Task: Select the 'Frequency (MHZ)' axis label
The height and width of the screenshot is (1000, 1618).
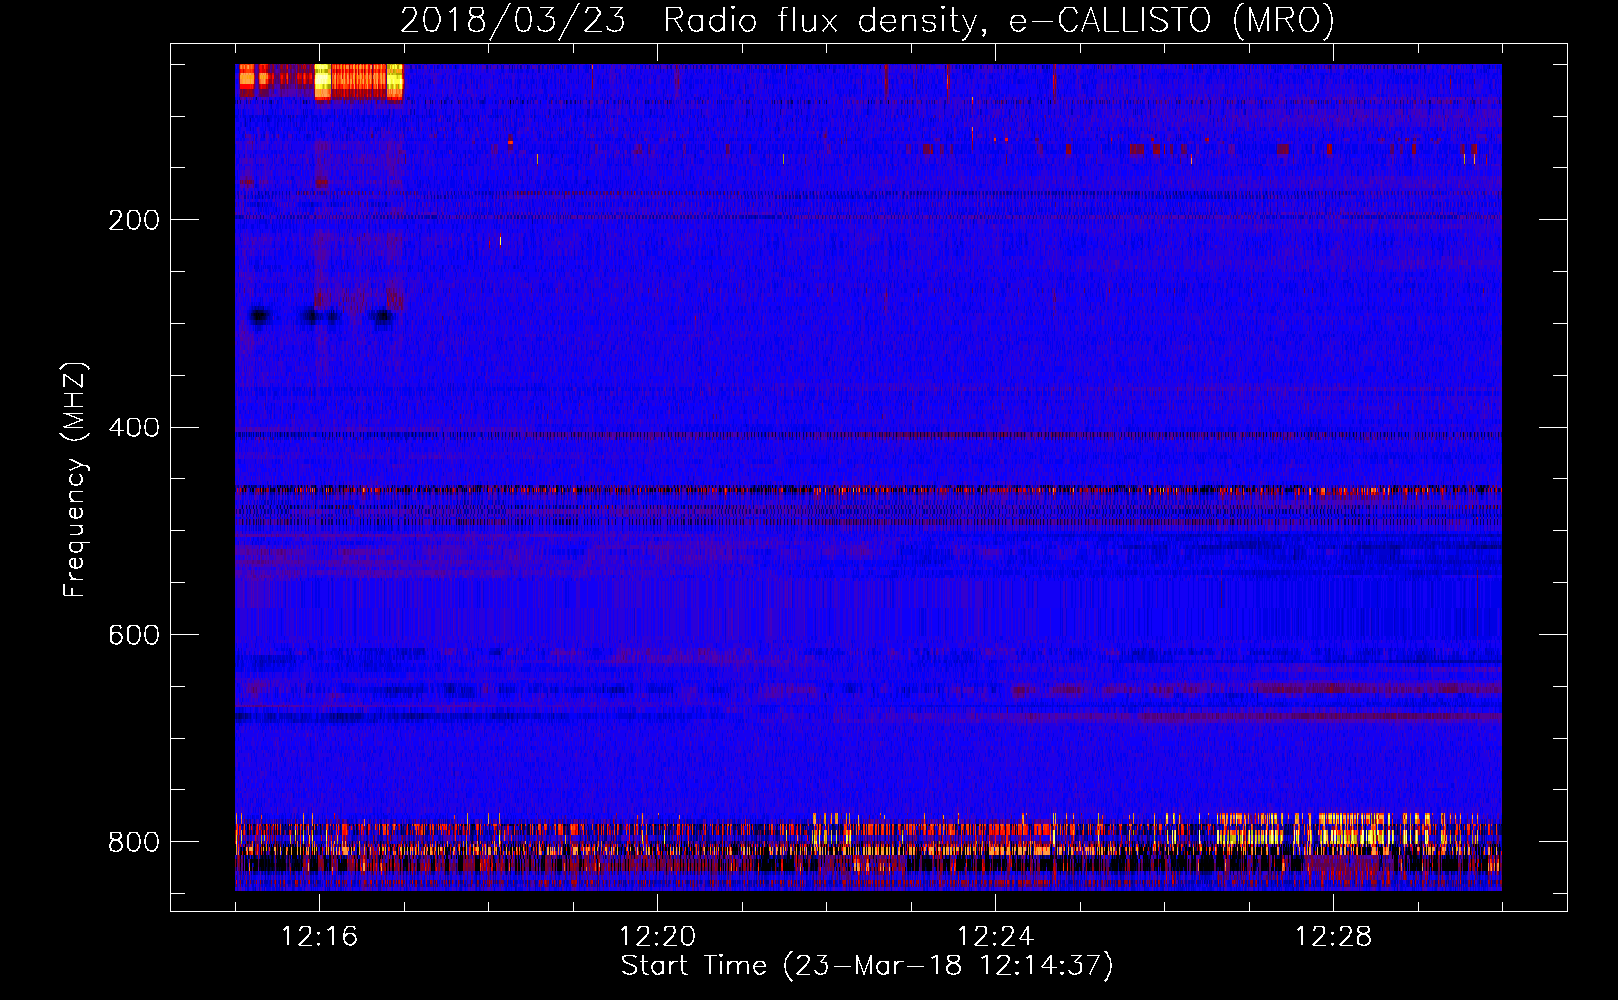Action: pyautogui.click(x=75, y=479)
